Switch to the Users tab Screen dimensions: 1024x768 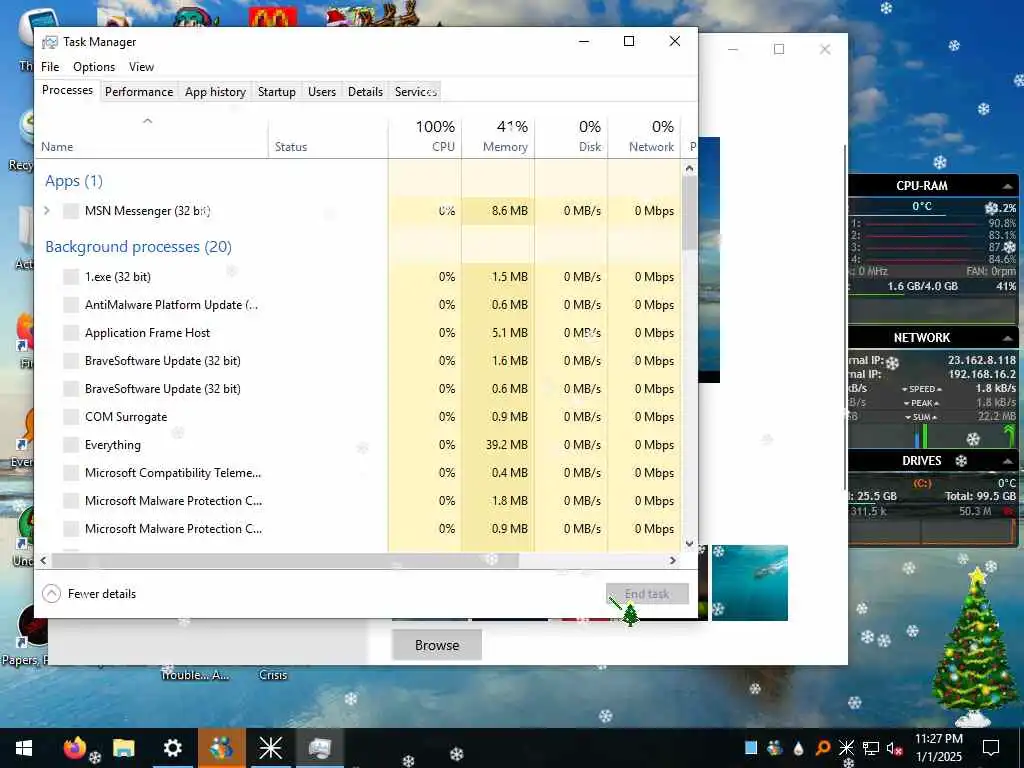322,92
